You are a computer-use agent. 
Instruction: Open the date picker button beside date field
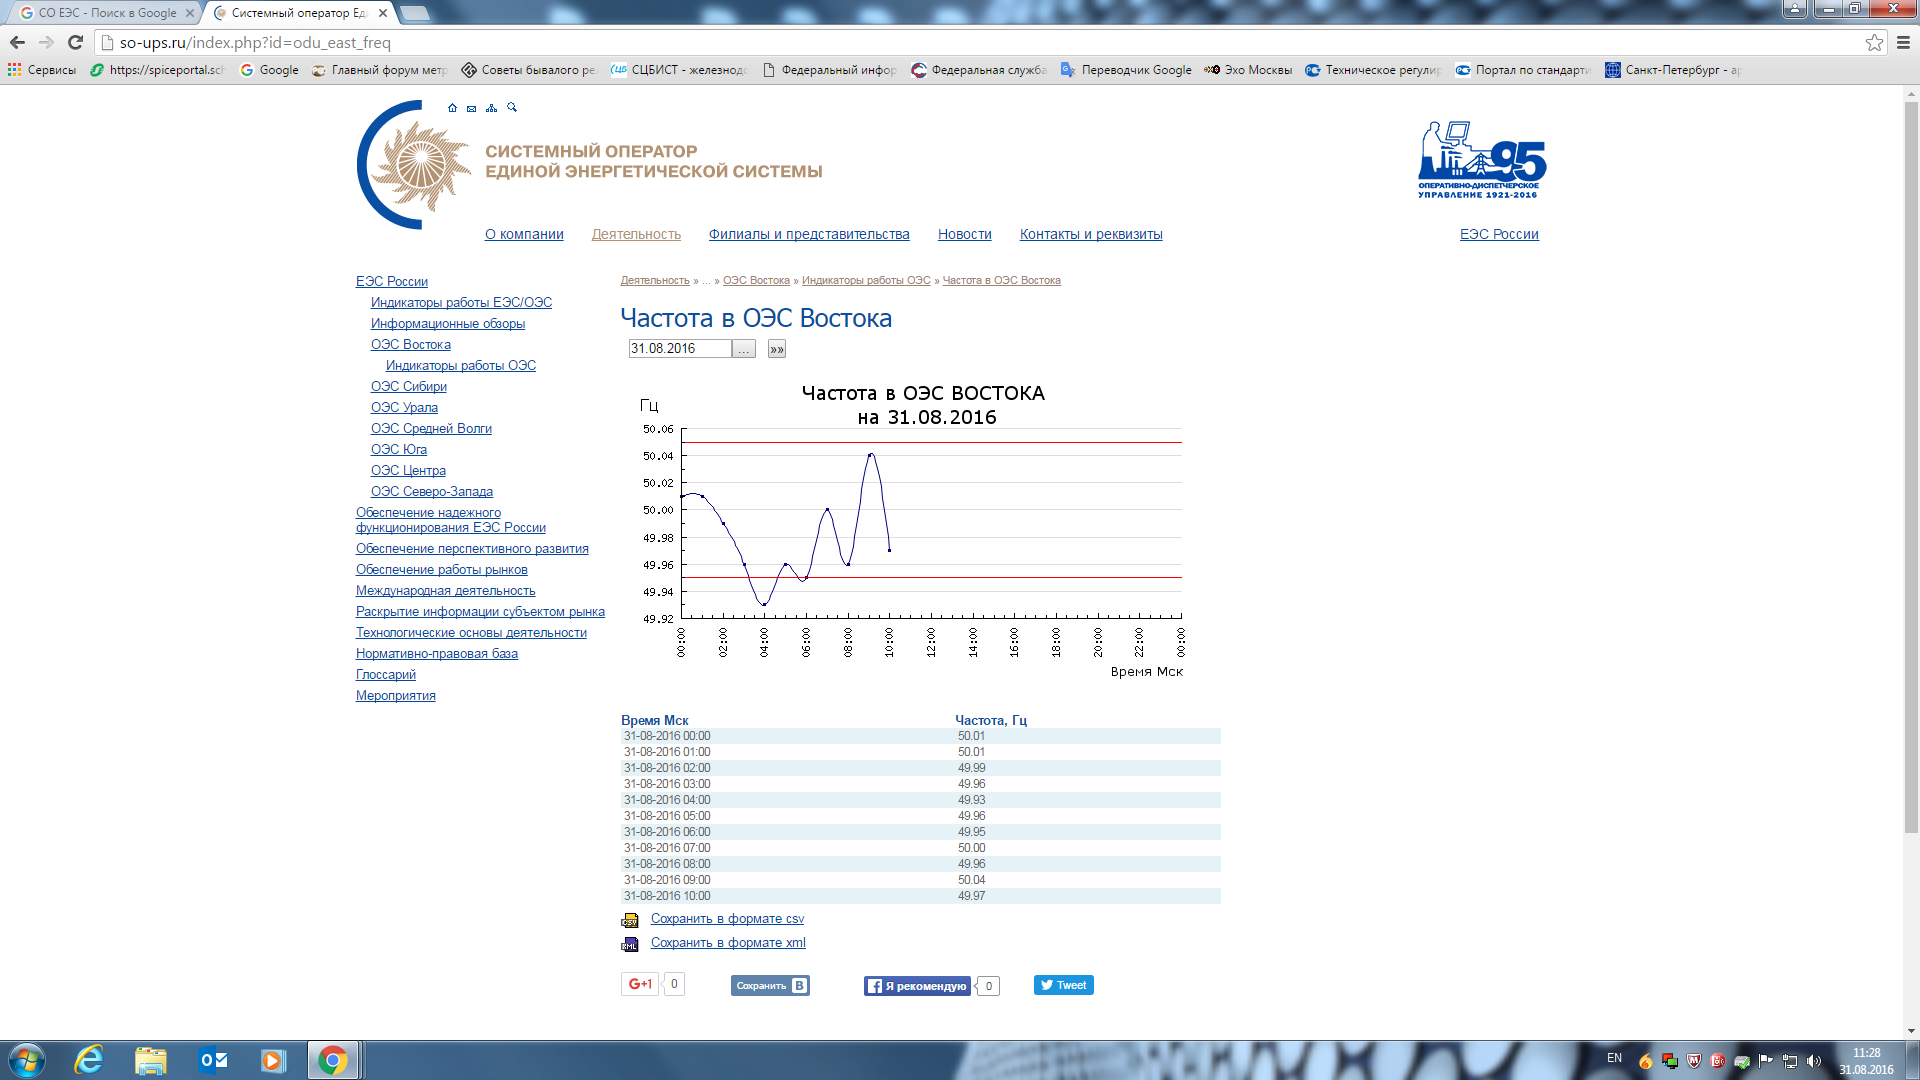point(744,349)
